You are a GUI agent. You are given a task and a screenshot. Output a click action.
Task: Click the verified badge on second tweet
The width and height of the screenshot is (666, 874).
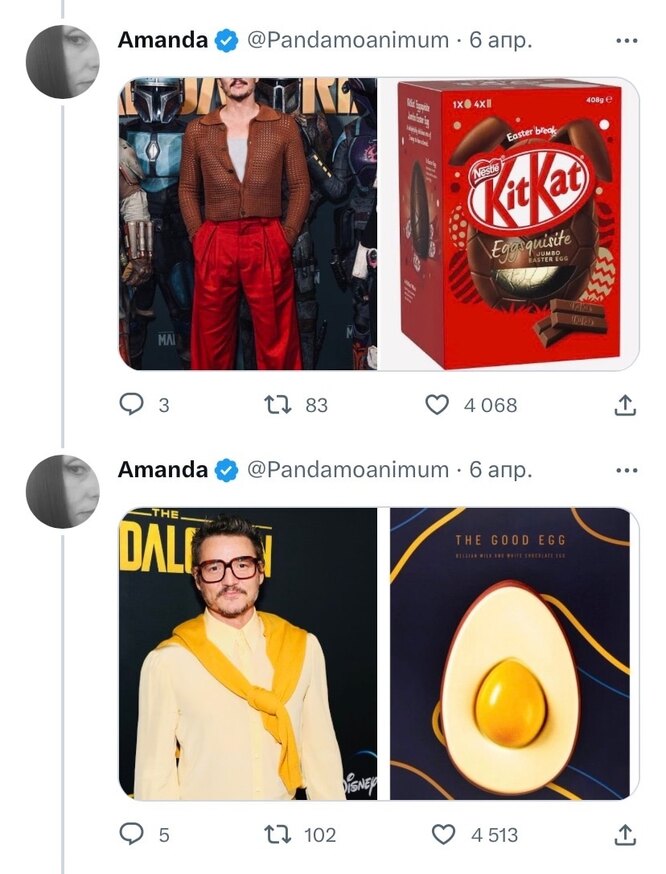coord(227,470)
